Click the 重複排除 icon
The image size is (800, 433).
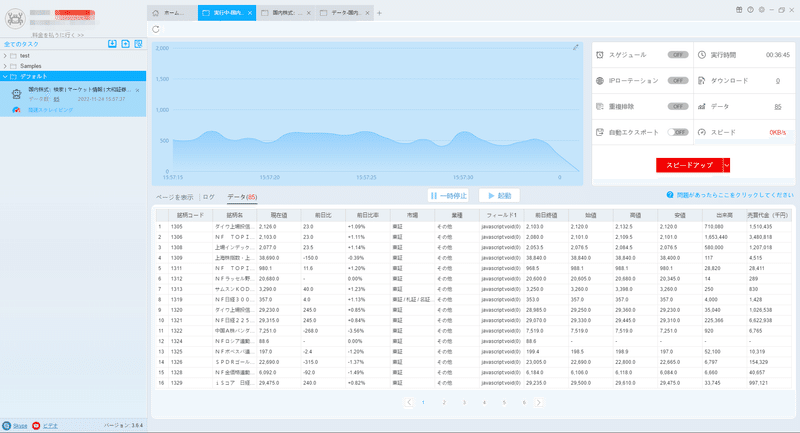coord(600,107)
